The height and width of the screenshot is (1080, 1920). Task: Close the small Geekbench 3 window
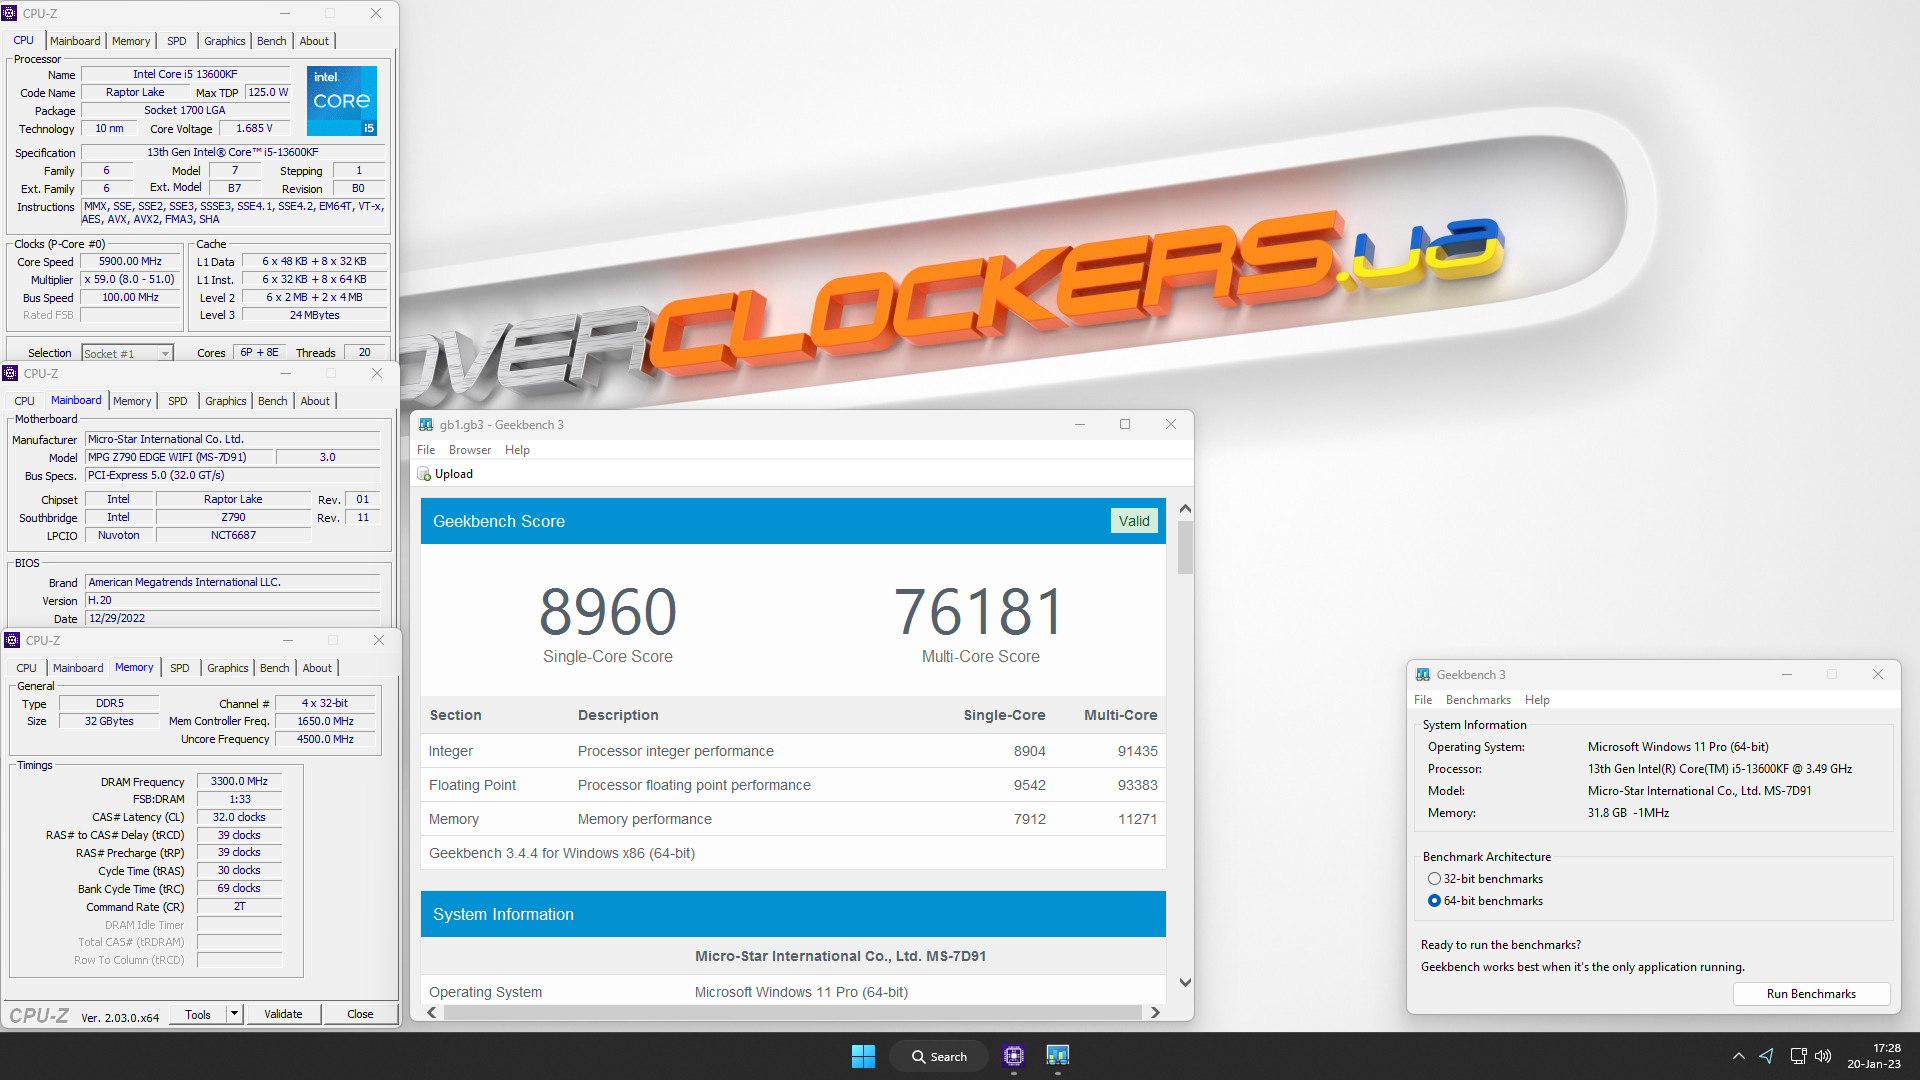(x=1878, y=674)
